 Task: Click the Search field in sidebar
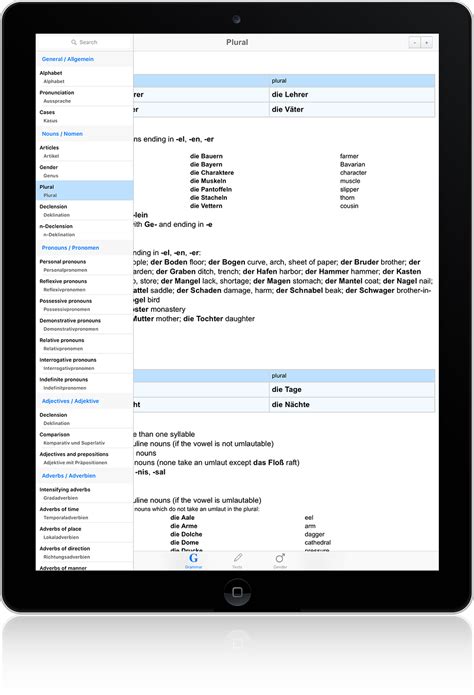[x=84, y=42]
